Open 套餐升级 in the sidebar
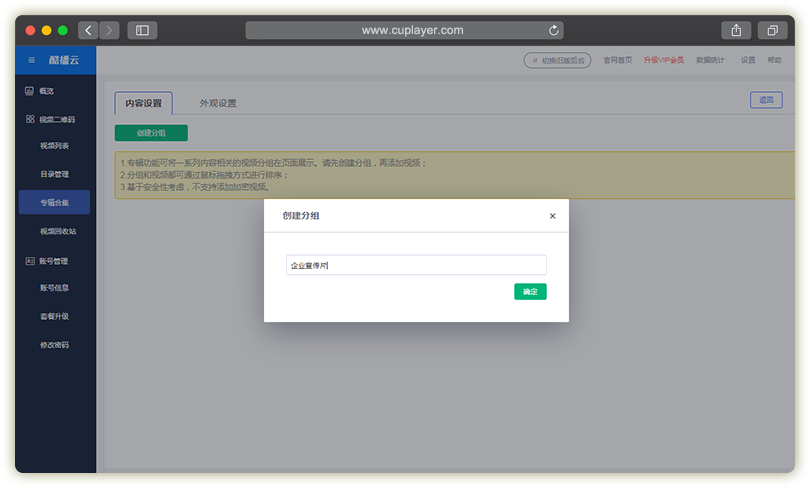This screenshot has width=810, height=488. pyautogui.click(x=54, y=316)
